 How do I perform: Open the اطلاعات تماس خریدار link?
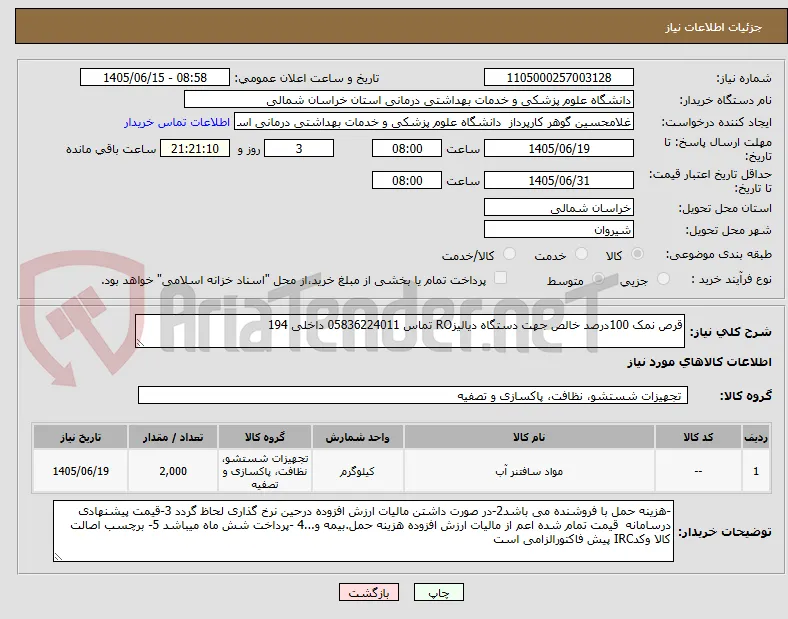(177, 123)
